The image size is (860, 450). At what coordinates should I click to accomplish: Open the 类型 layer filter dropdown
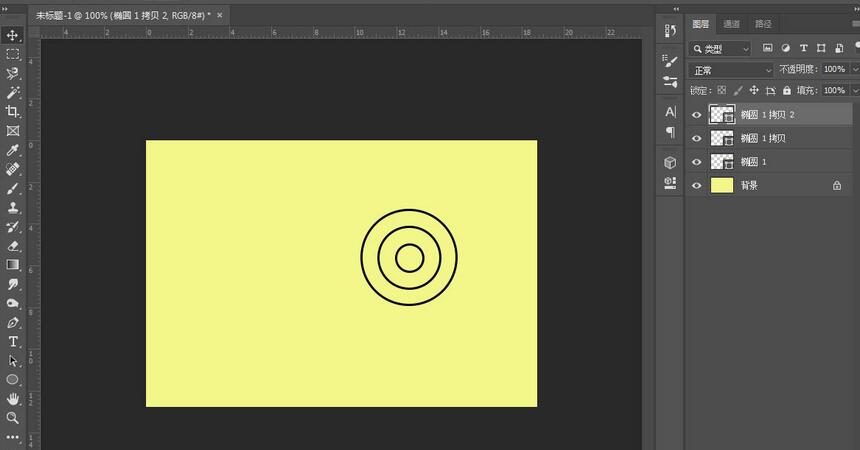722,48
